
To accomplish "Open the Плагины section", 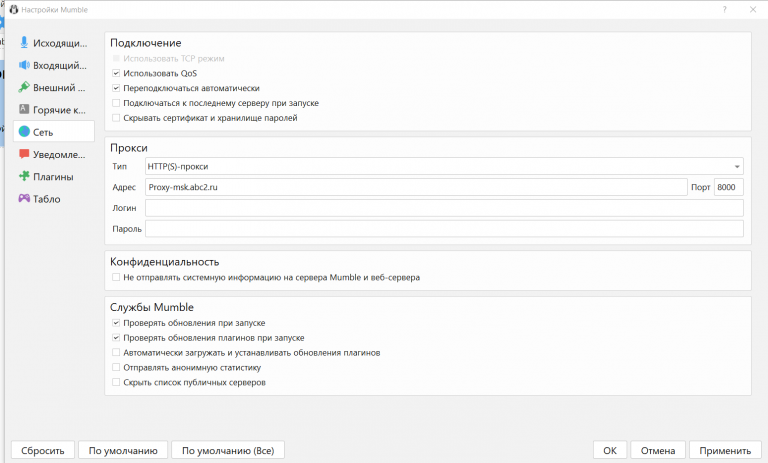I will point(54,176).
